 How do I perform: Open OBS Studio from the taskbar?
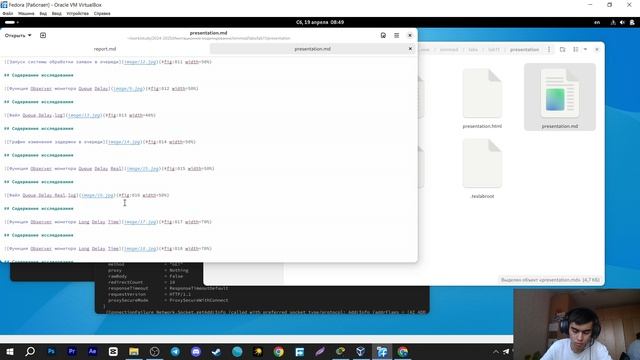155,351
